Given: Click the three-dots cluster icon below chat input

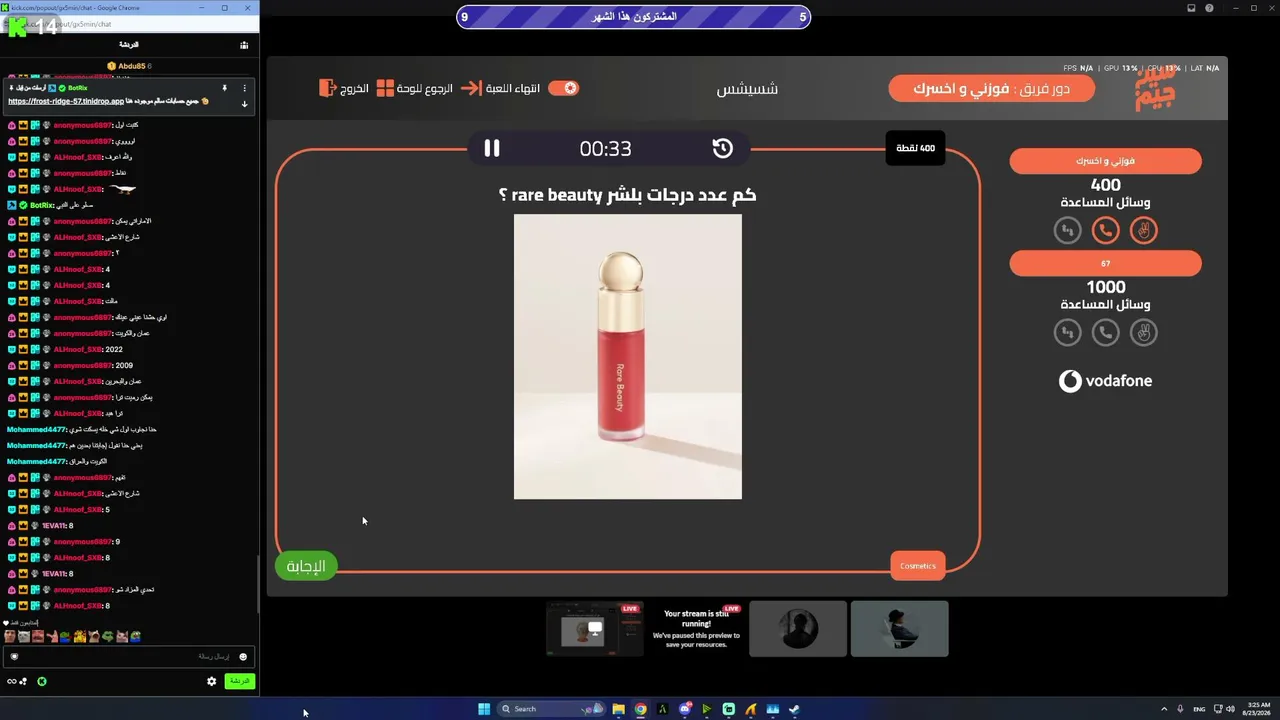Looking at the screenshot, I should (24, 682).
